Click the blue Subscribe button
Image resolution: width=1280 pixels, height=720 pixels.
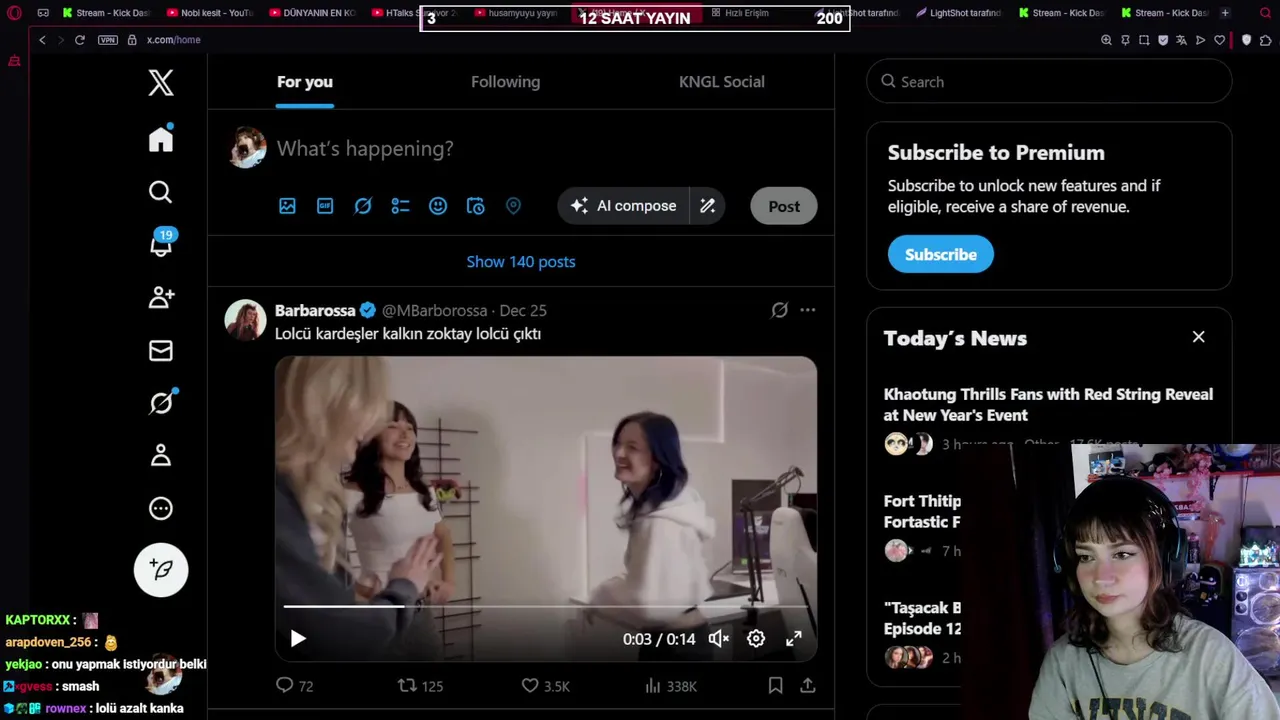coord(941,254)
